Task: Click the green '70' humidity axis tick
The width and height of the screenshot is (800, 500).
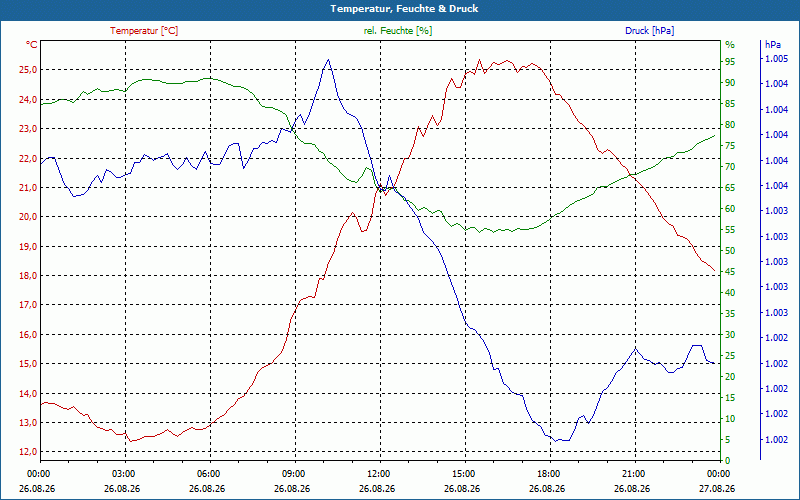Action: tap(730, 167)
